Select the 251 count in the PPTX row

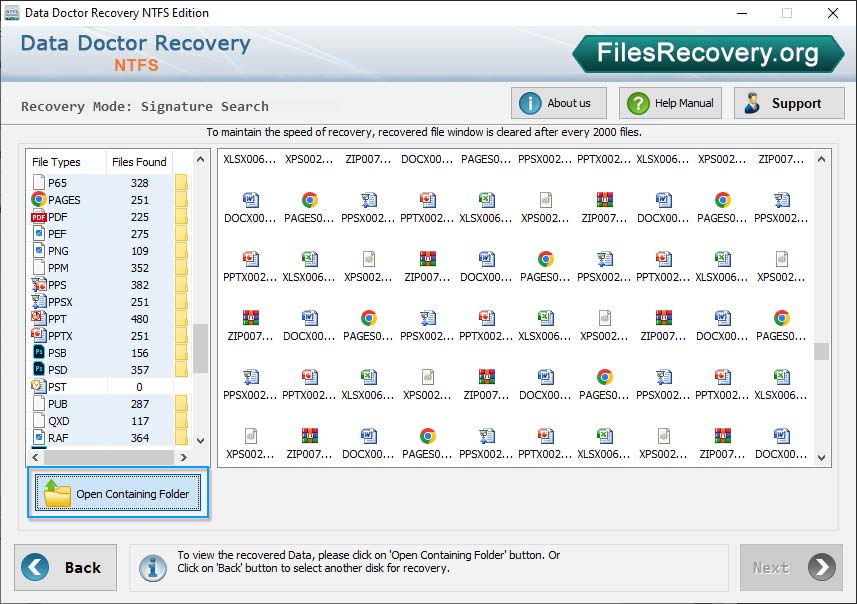coord(139,336)
